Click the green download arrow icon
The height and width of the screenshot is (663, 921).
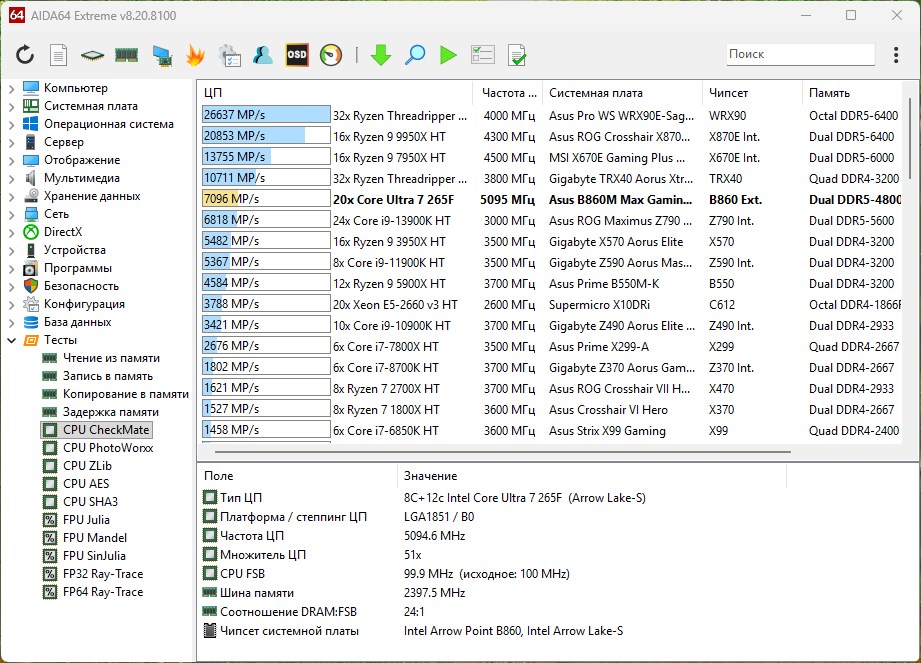click(x=380, y=55)
